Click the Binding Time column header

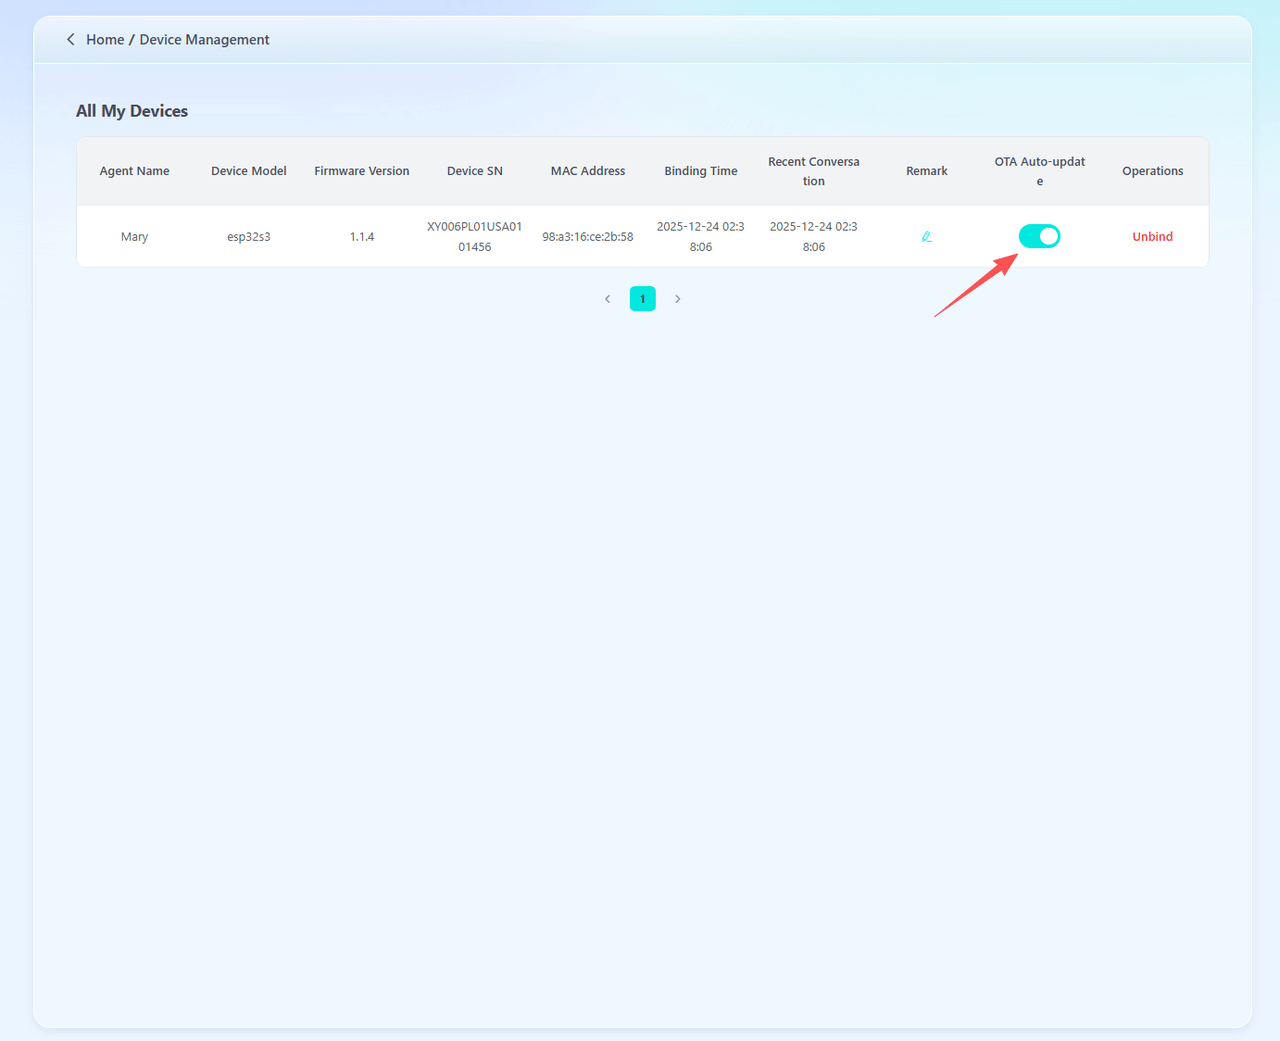[x=700, y=171]
